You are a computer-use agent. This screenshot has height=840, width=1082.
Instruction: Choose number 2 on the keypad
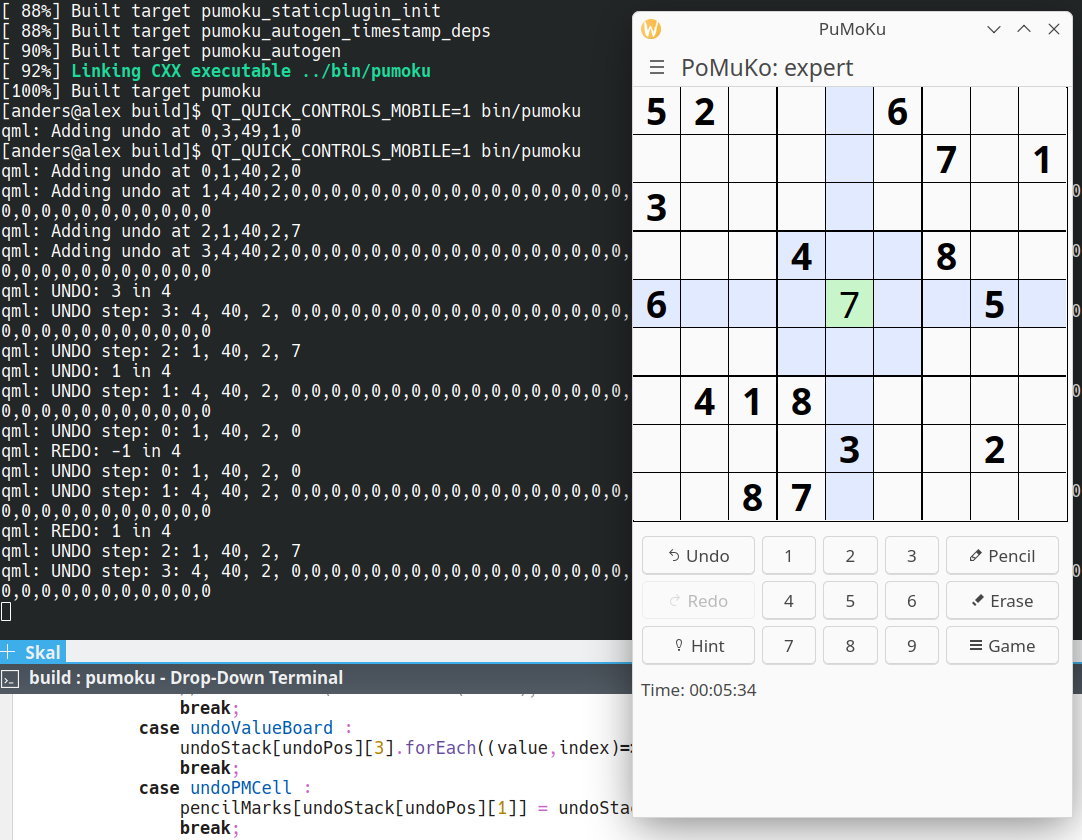(850, 556)
